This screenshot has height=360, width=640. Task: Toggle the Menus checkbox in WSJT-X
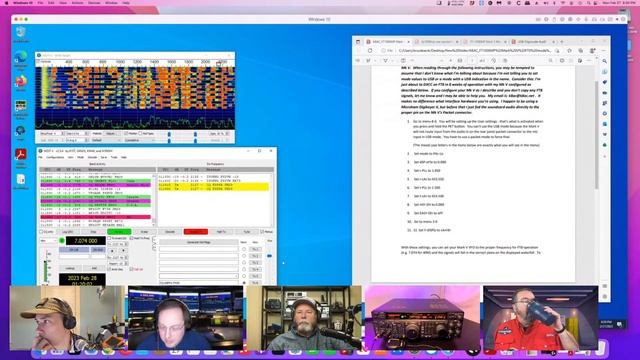coord(267,232)
